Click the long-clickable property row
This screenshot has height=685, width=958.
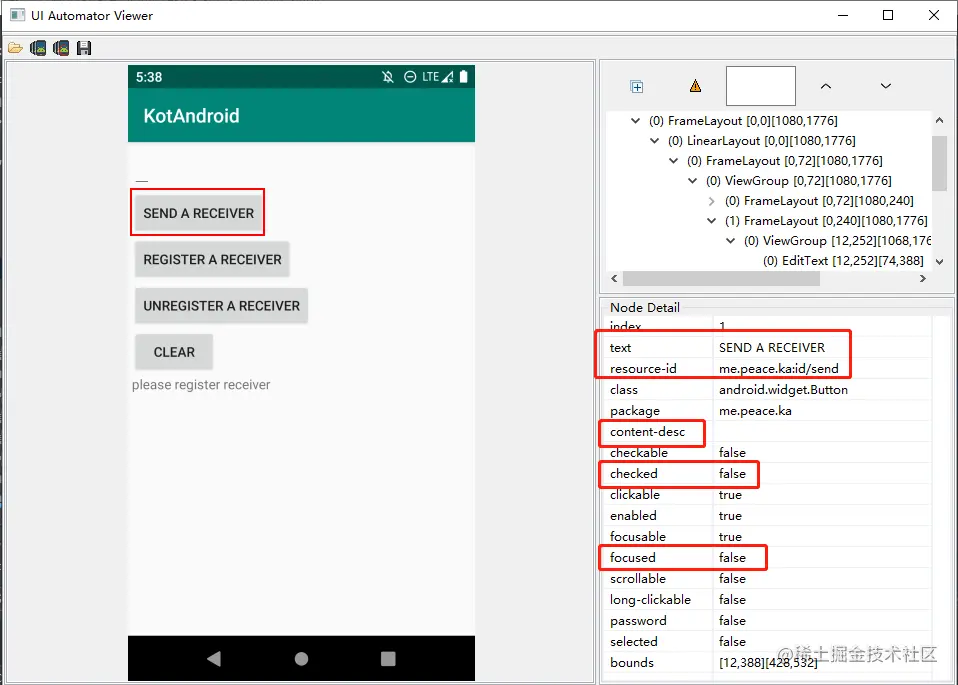(x=768, y=599)
